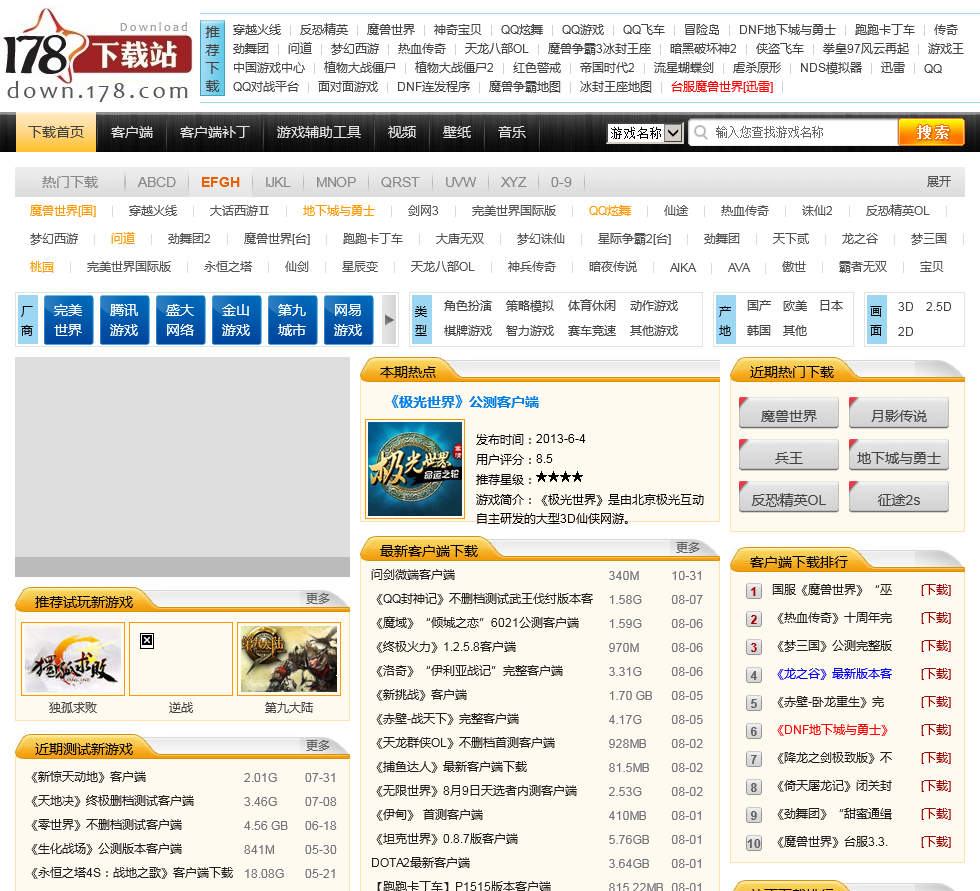Click the magnifier icon in search box
Screen dimensions: 980x891
(701, 132)
